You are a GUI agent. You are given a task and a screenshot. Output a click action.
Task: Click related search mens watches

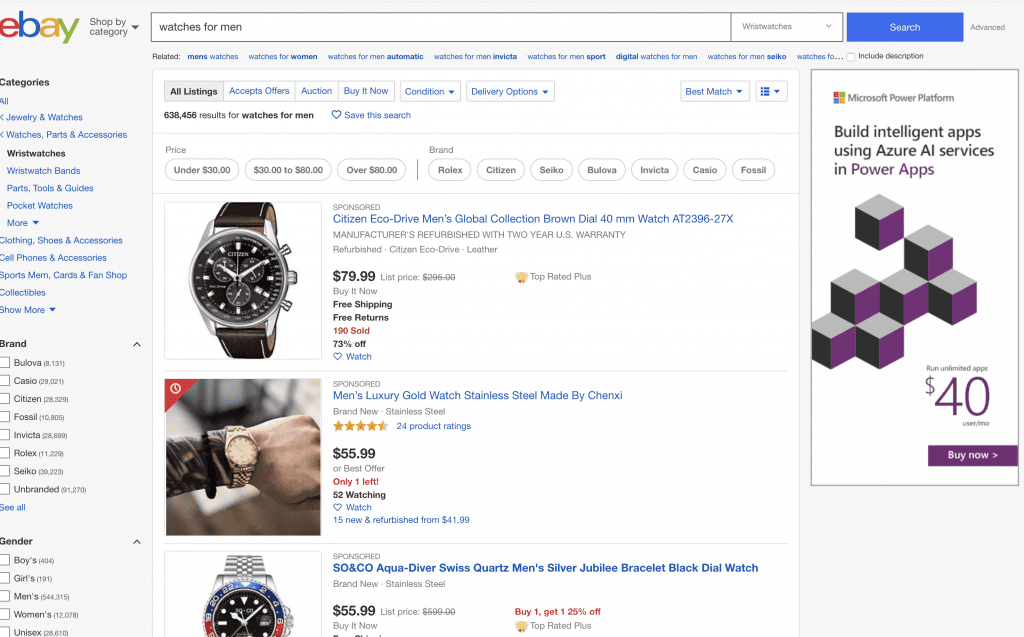(213, 57)
